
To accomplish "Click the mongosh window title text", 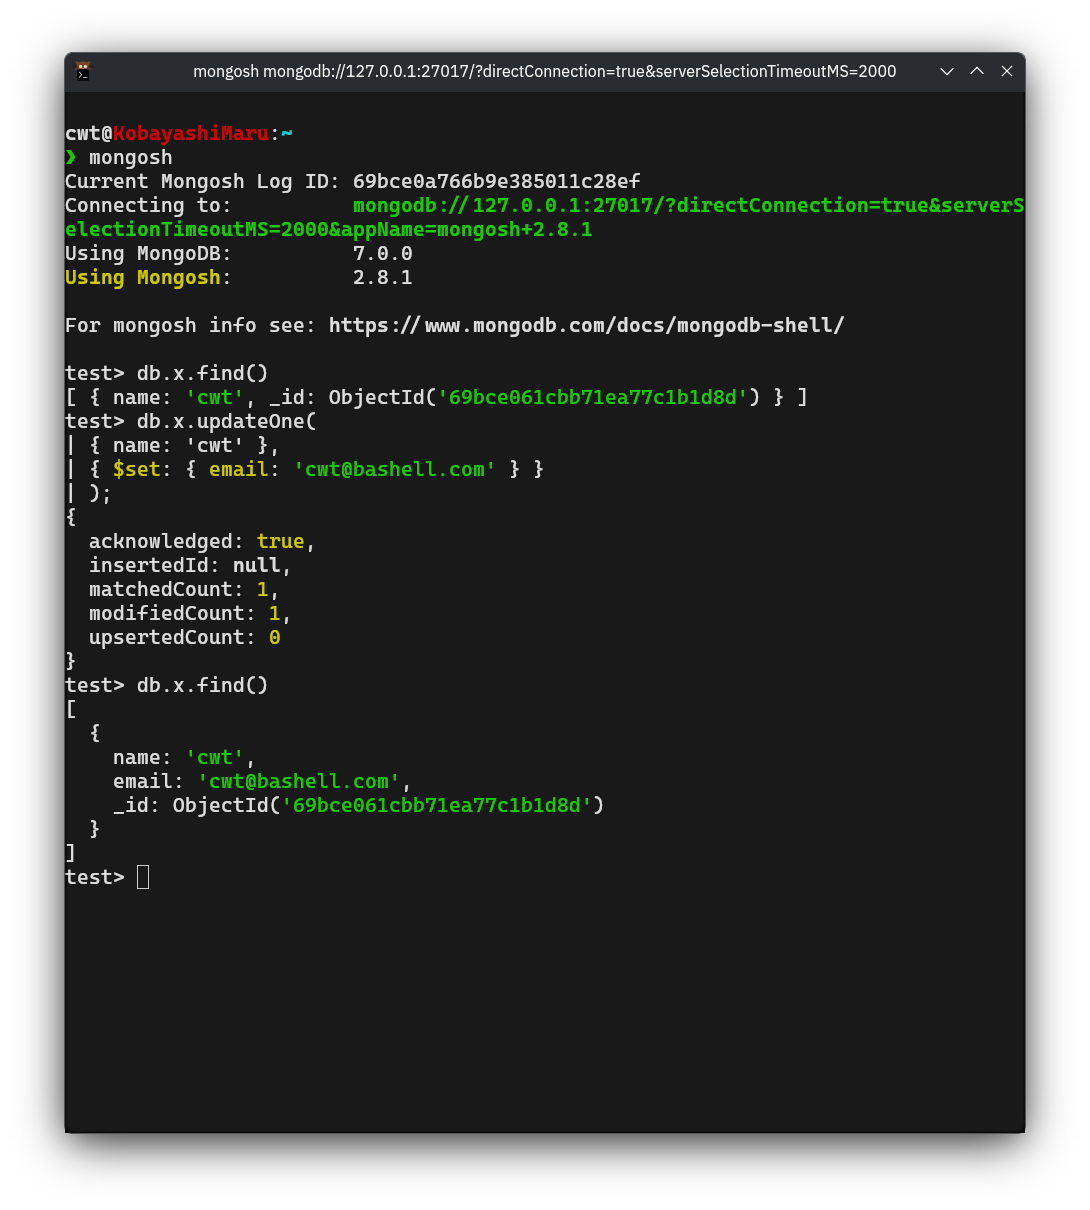I will click(x=544, y=71).
